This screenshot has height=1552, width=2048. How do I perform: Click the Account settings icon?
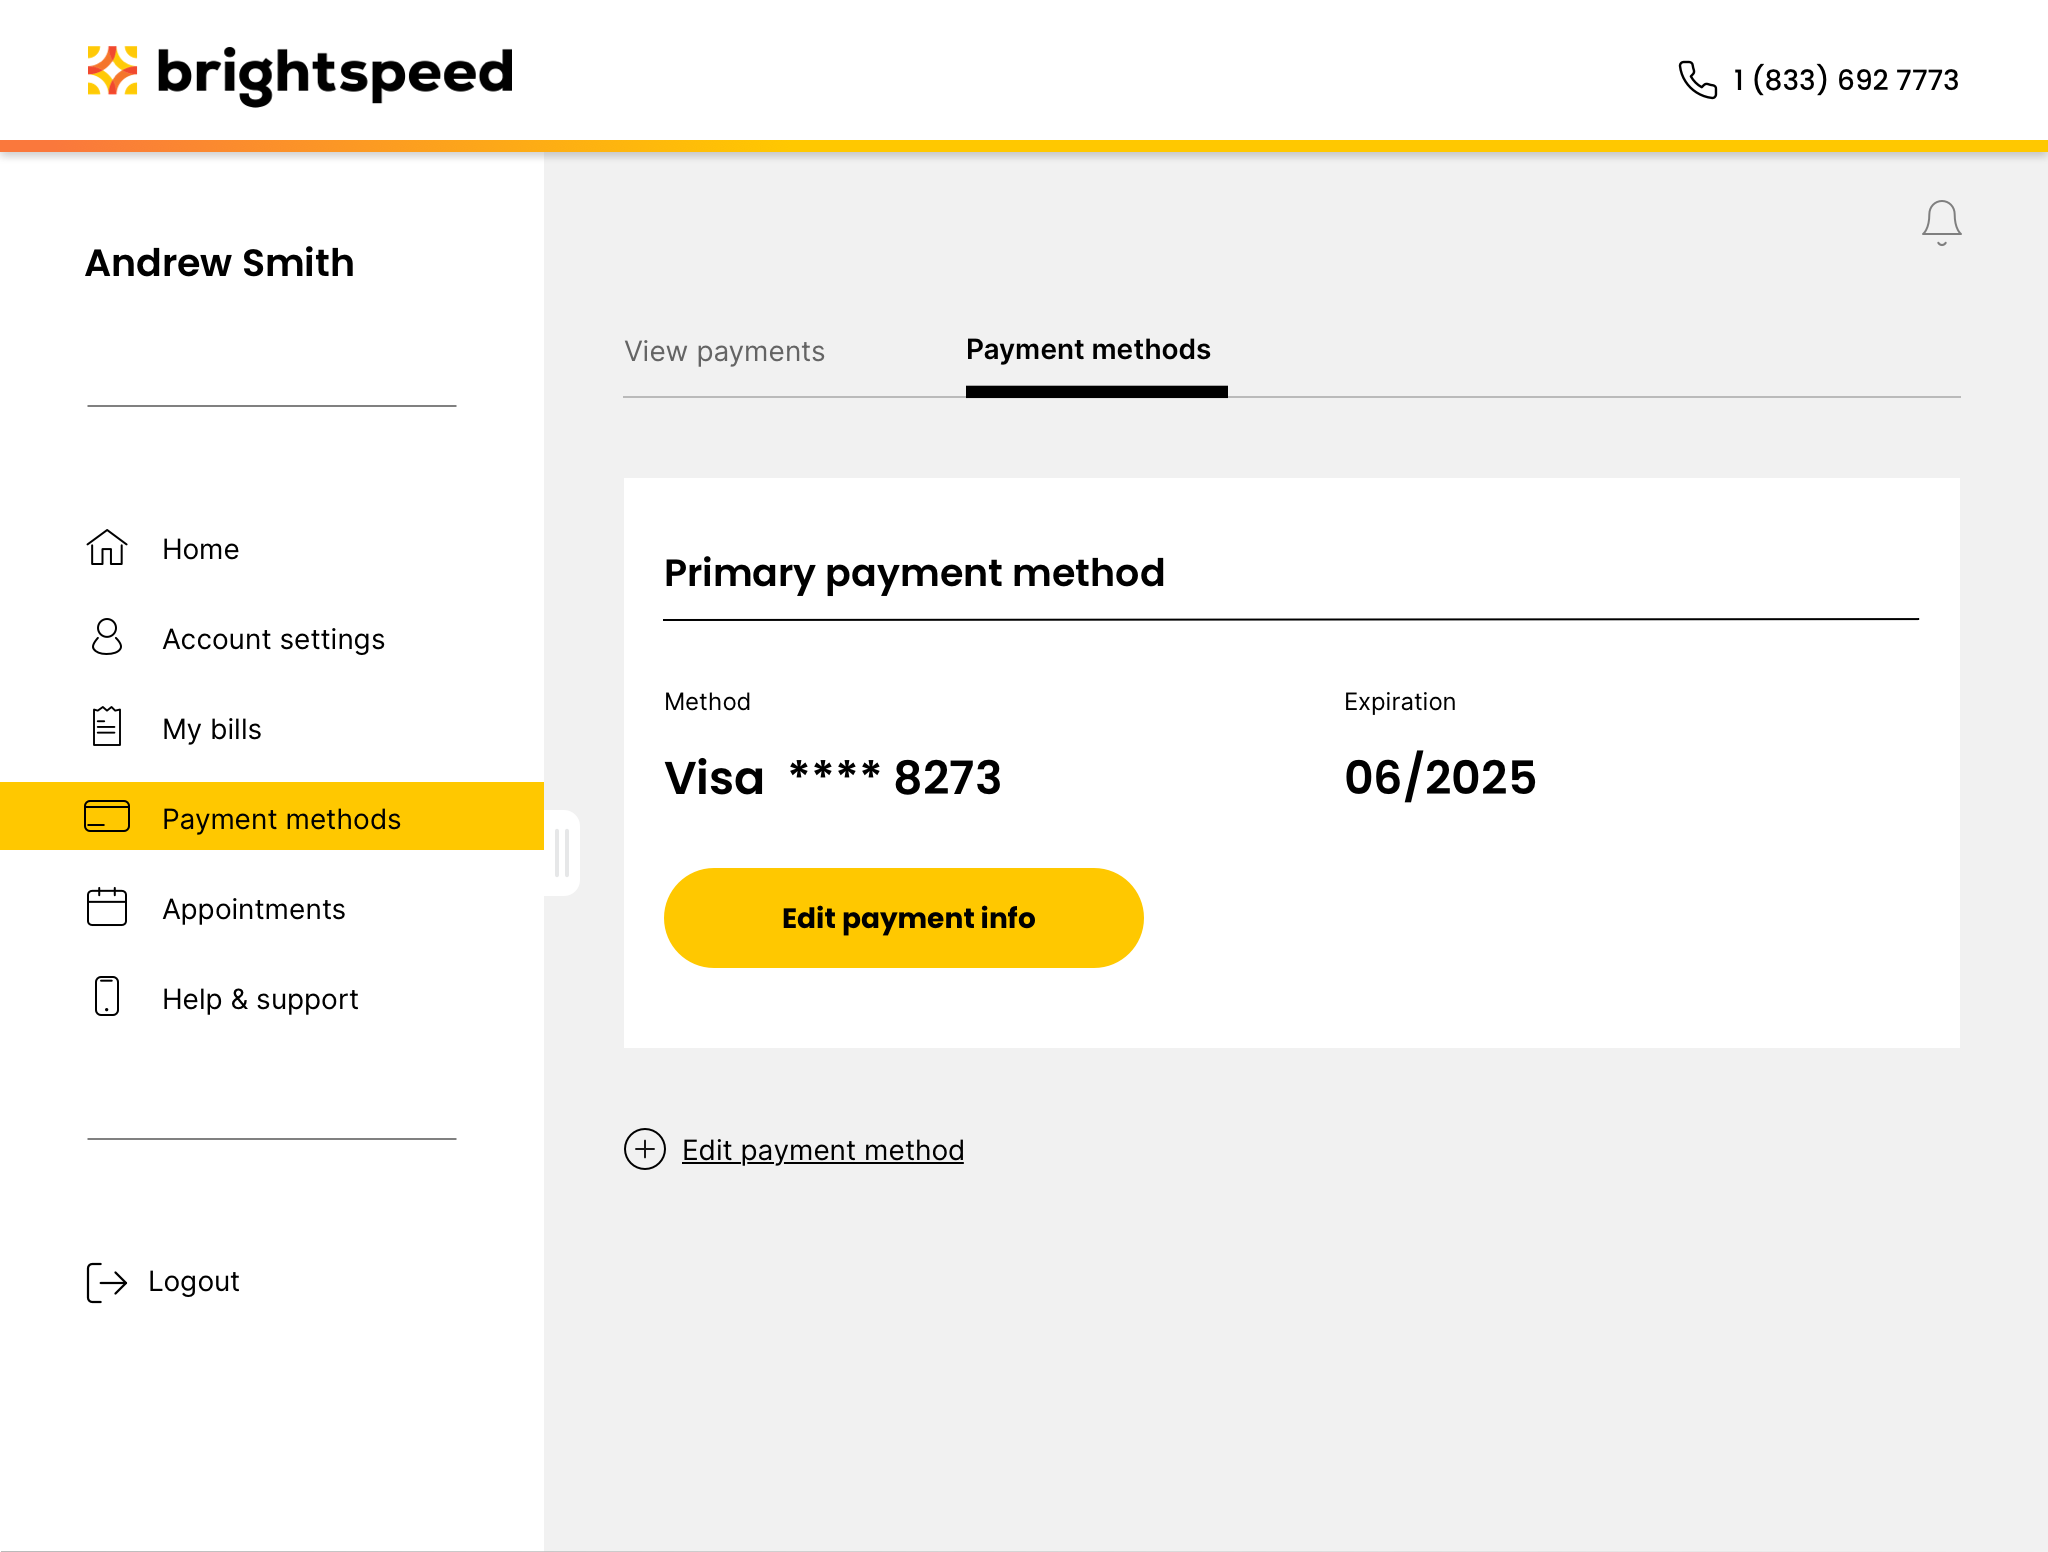pyautogui.click(x=108, y=637)
